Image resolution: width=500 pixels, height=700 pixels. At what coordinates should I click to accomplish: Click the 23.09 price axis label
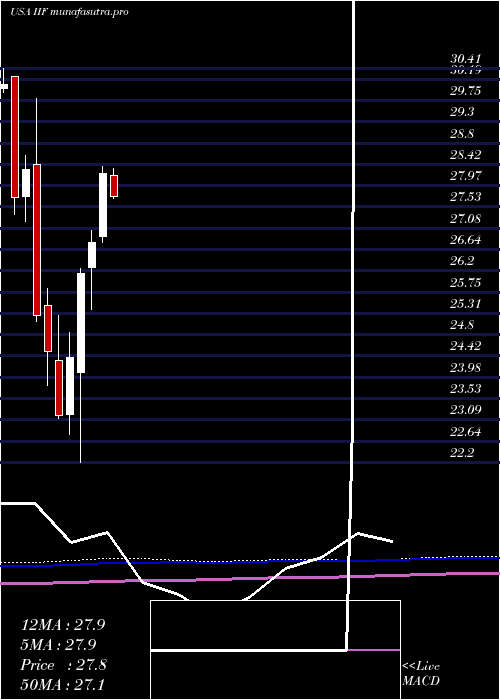[x=466, y=410]
